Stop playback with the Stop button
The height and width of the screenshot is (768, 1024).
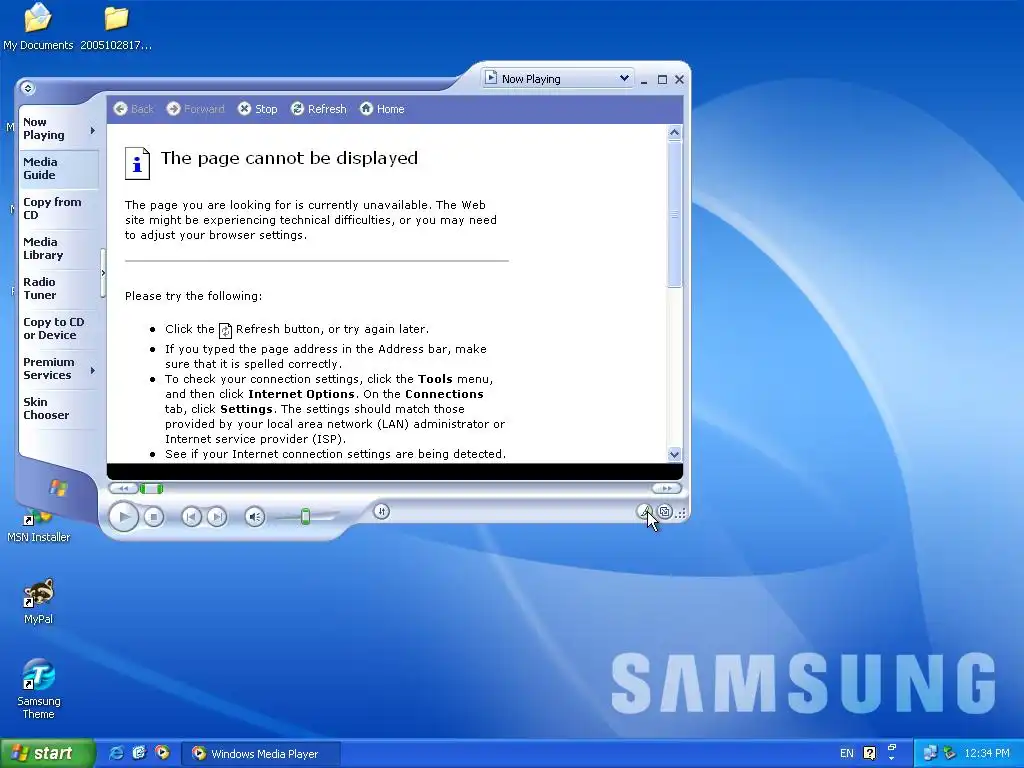153,517
